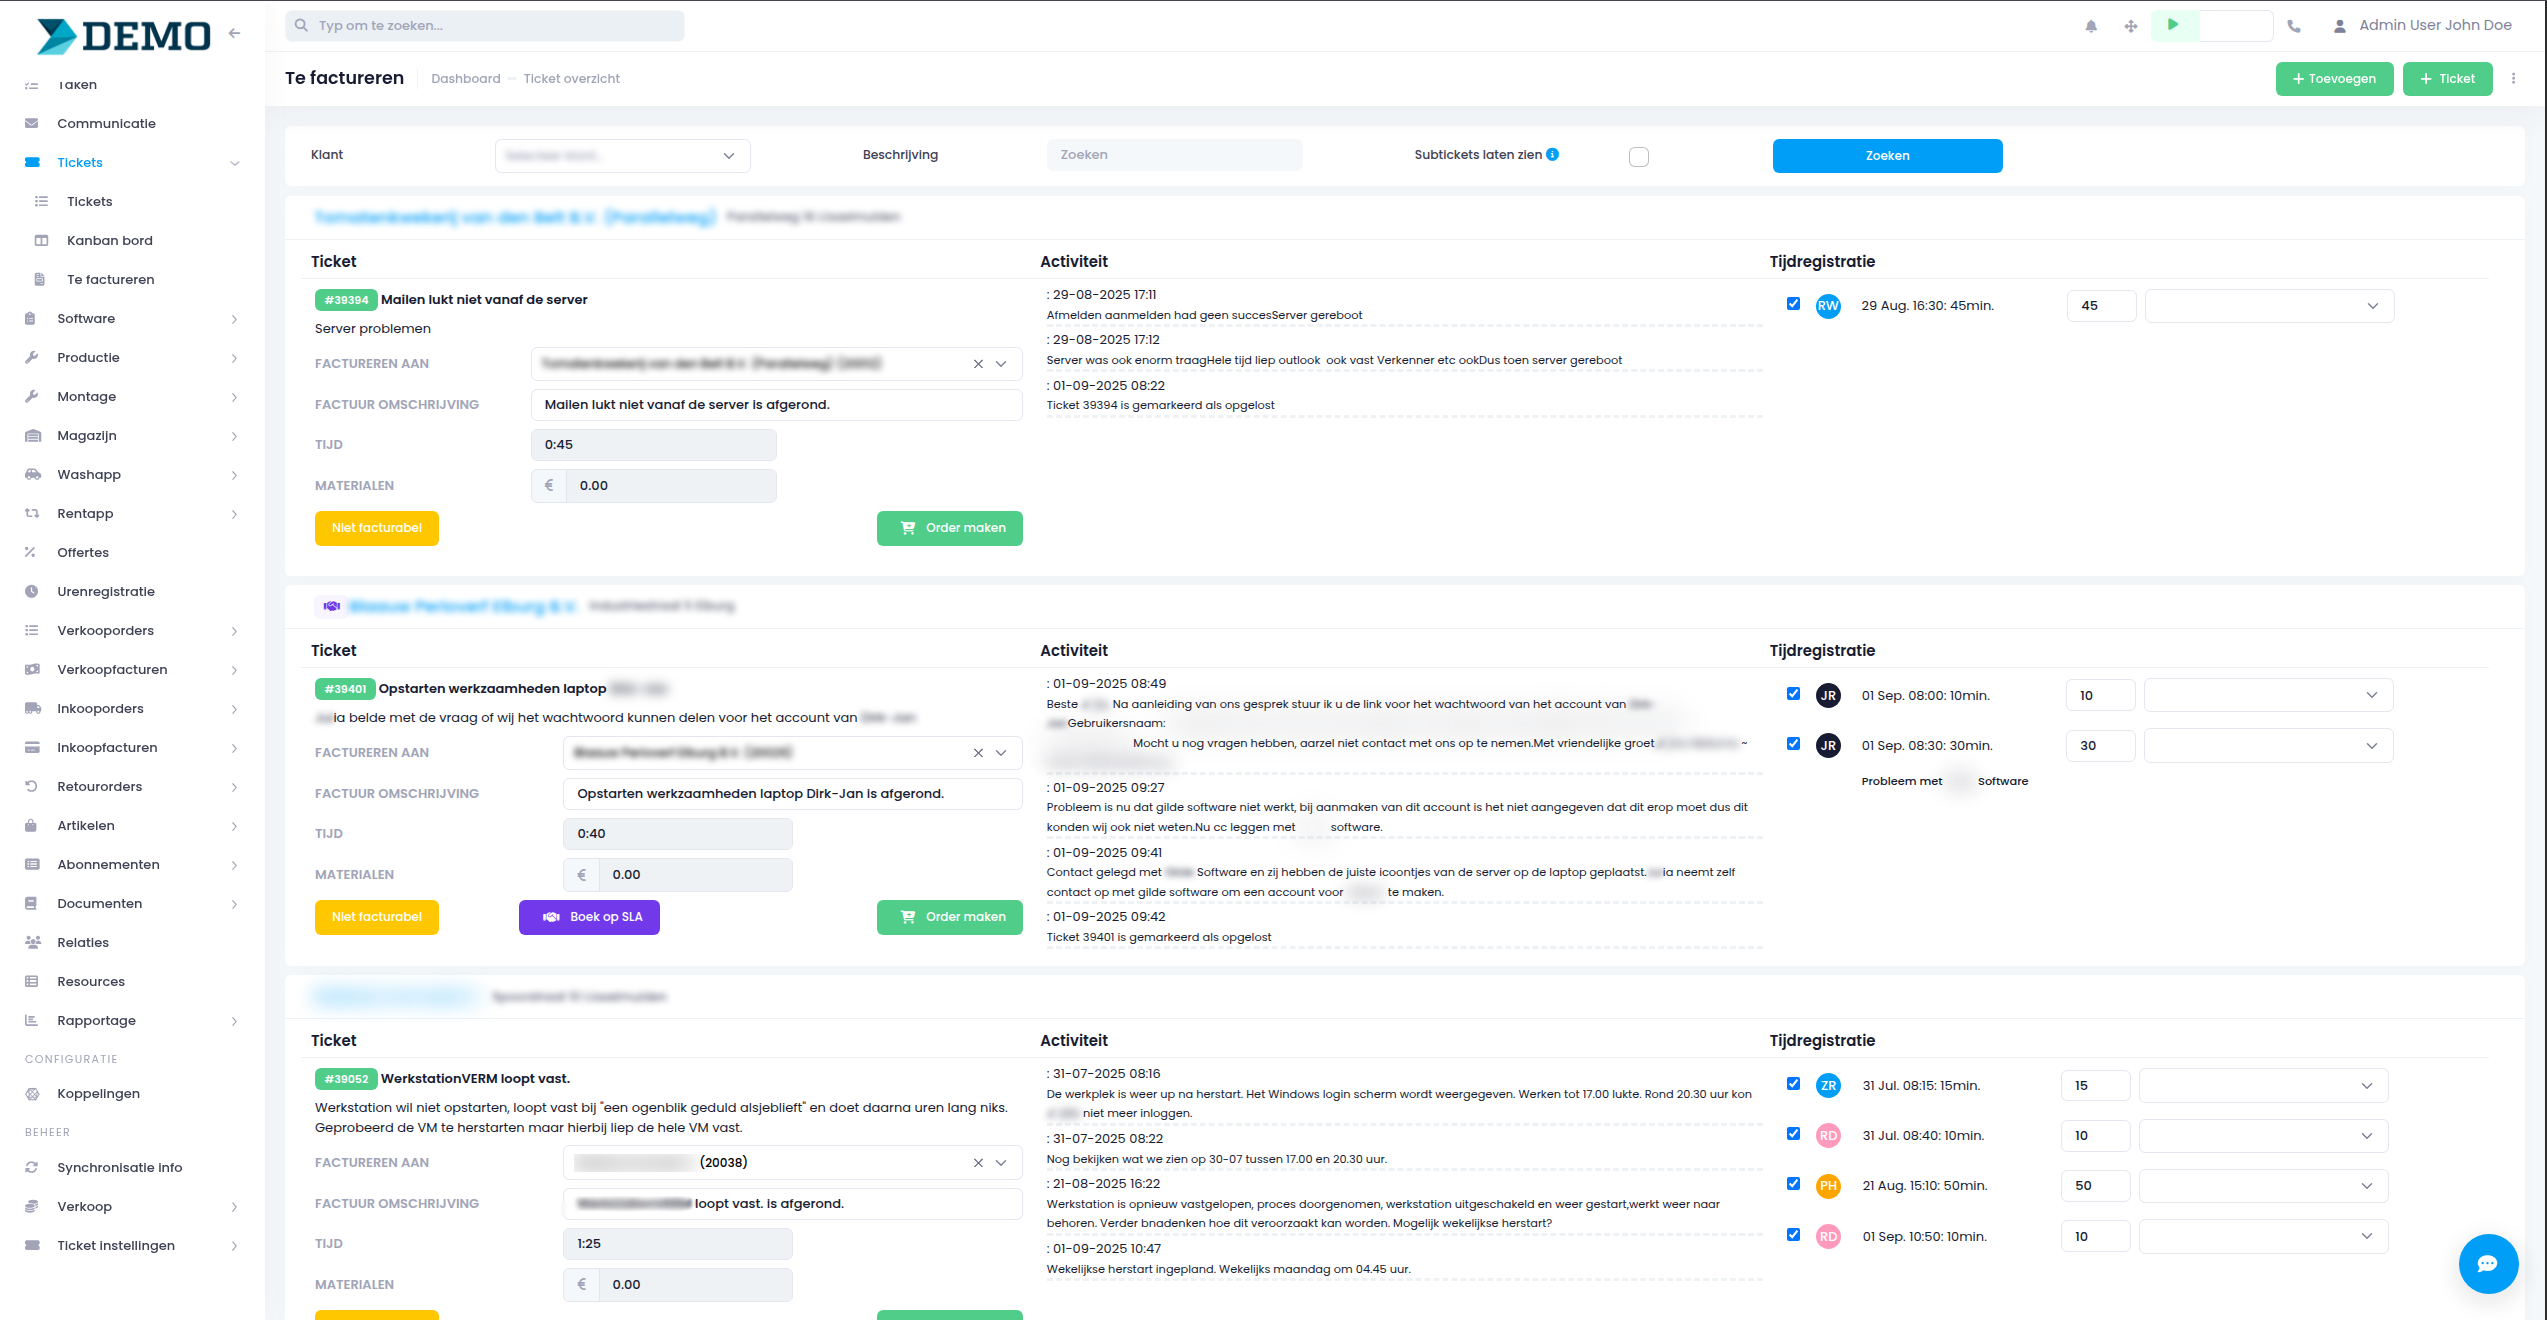
Task: Uncheck the 29 Aug. 16:30 time entry
Action: click(1793, 304)
